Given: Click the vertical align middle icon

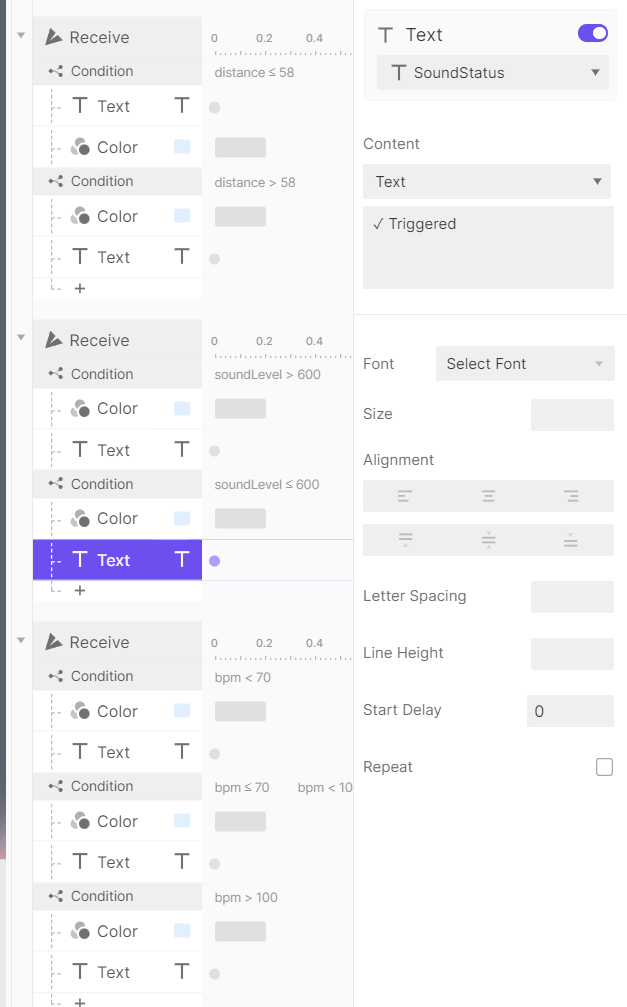Looking at the screenshot, I should click(488, 540).
